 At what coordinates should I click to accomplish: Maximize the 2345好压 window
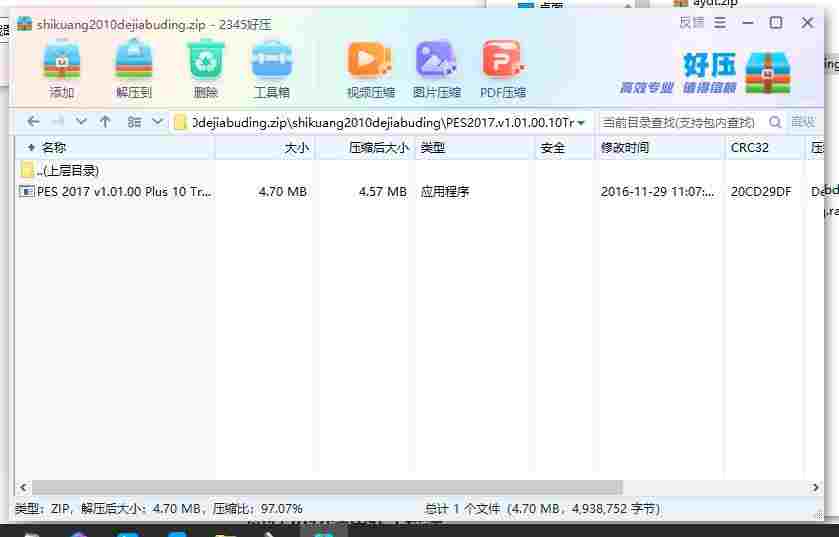coord(776,23)
